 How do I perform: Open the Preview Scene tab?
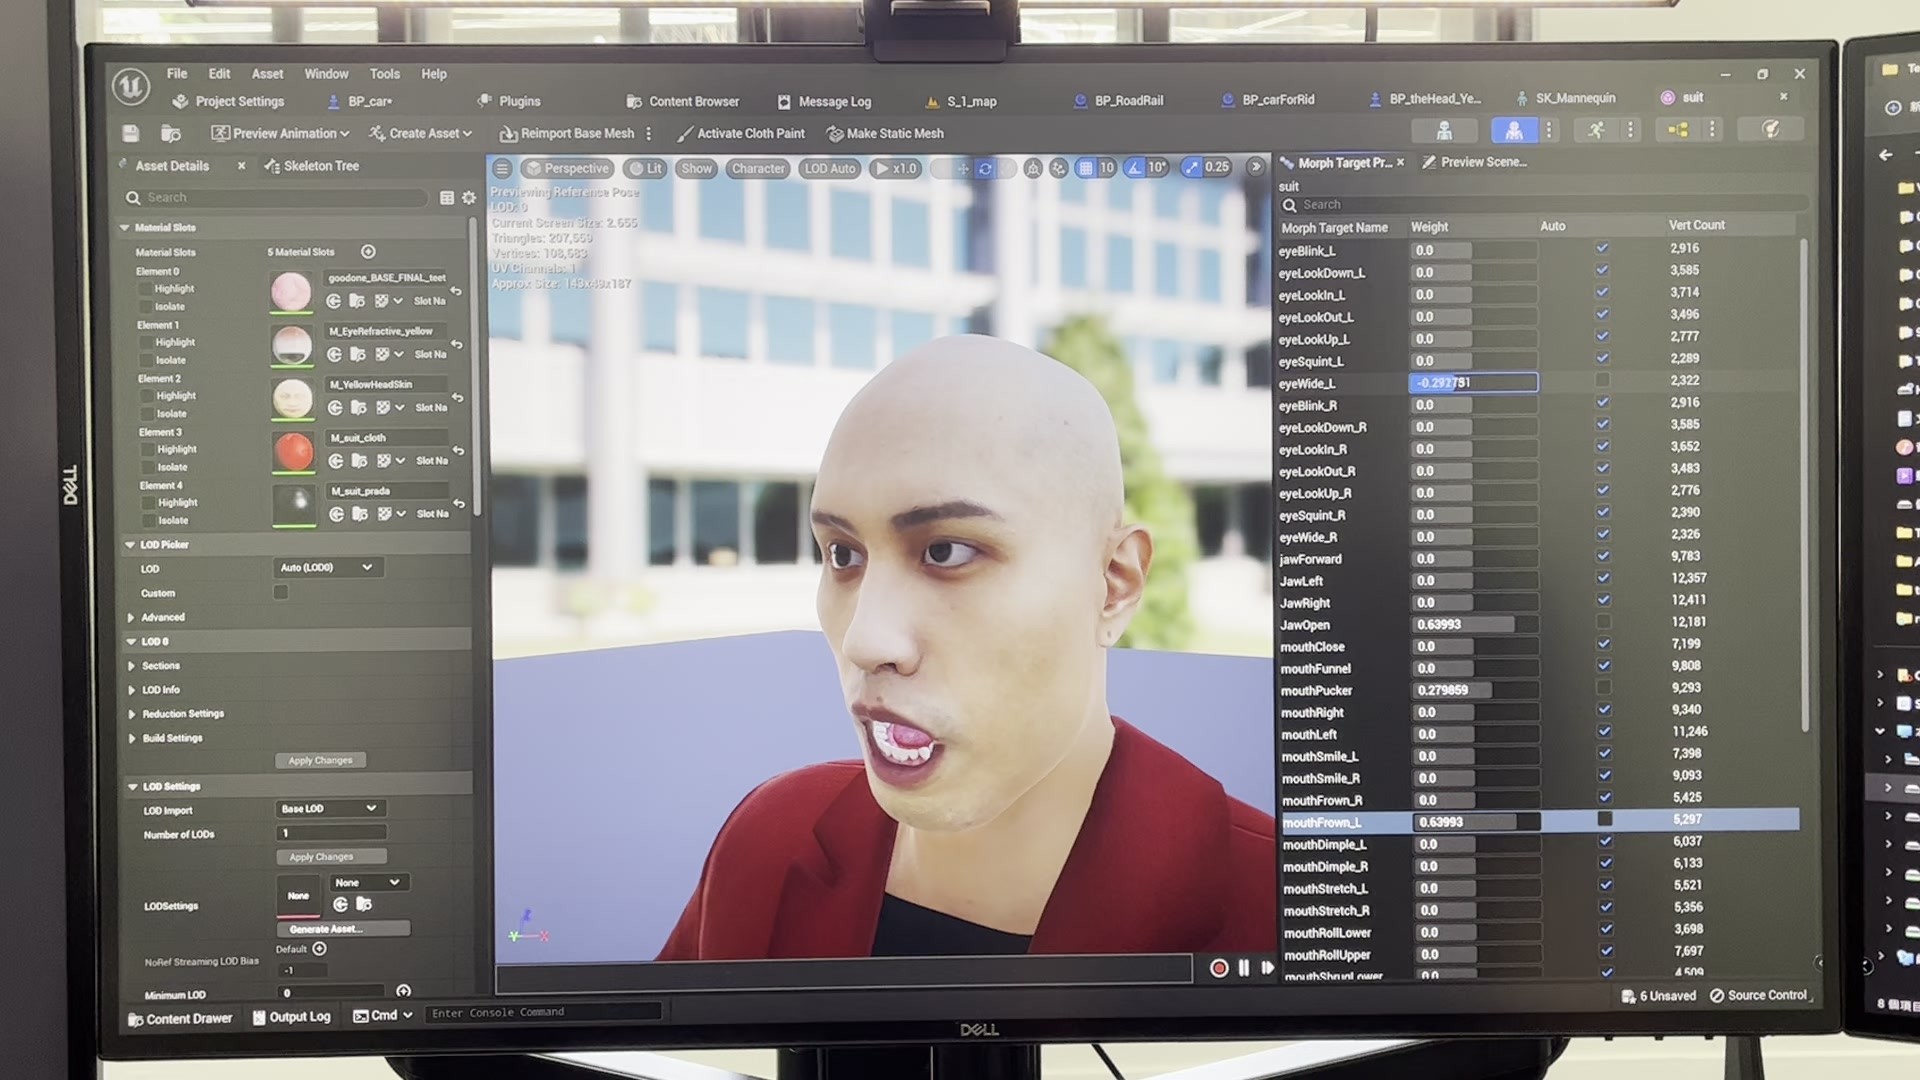(x=1474, y=162)
